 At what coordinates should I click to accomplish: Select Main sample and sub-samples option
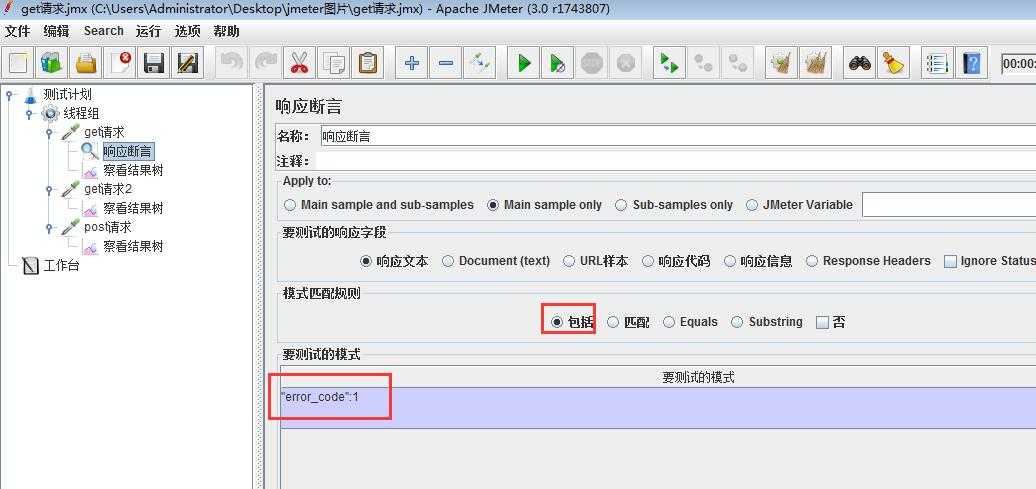click(x=379, y=205)
